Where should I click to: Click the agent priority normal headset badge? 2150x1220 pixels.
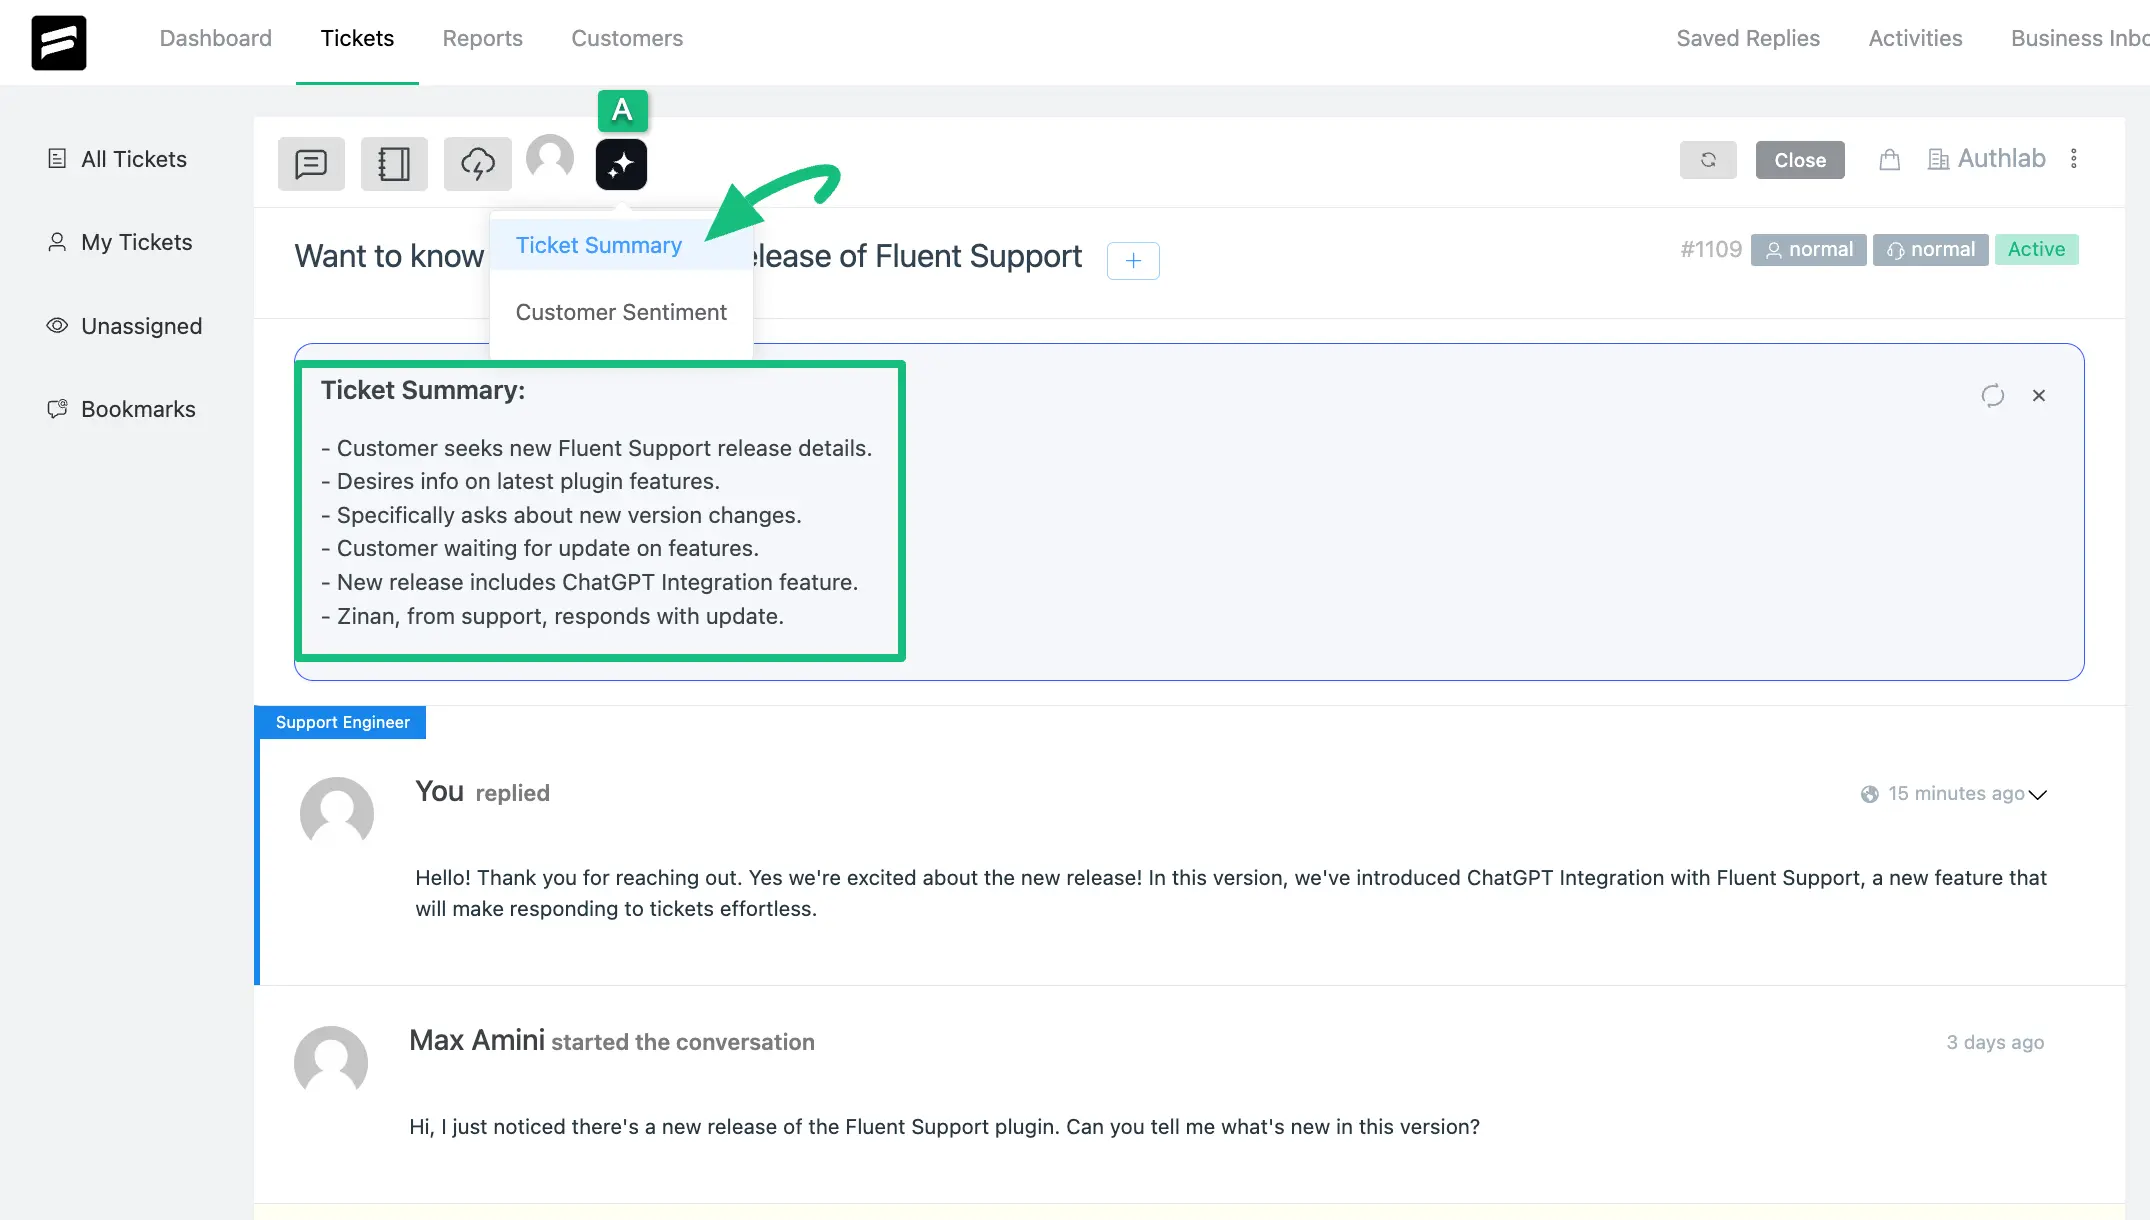coord(1930,249)
